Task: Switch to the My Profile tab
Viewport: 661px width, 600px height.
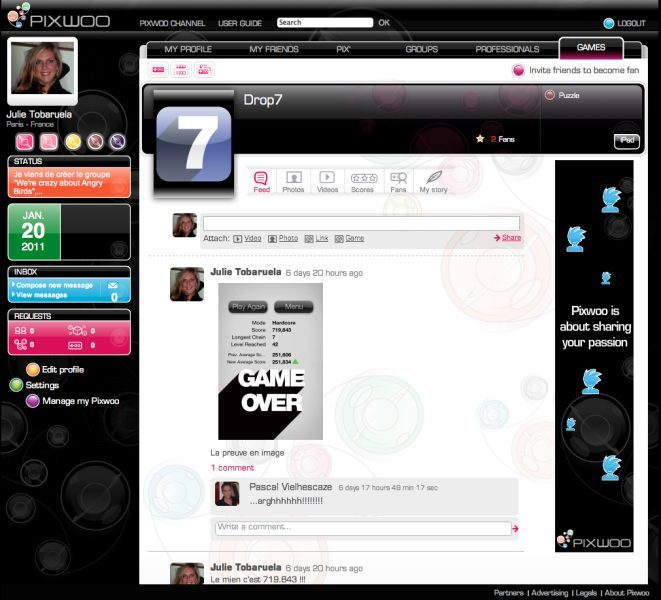Action: pos(188,49)
